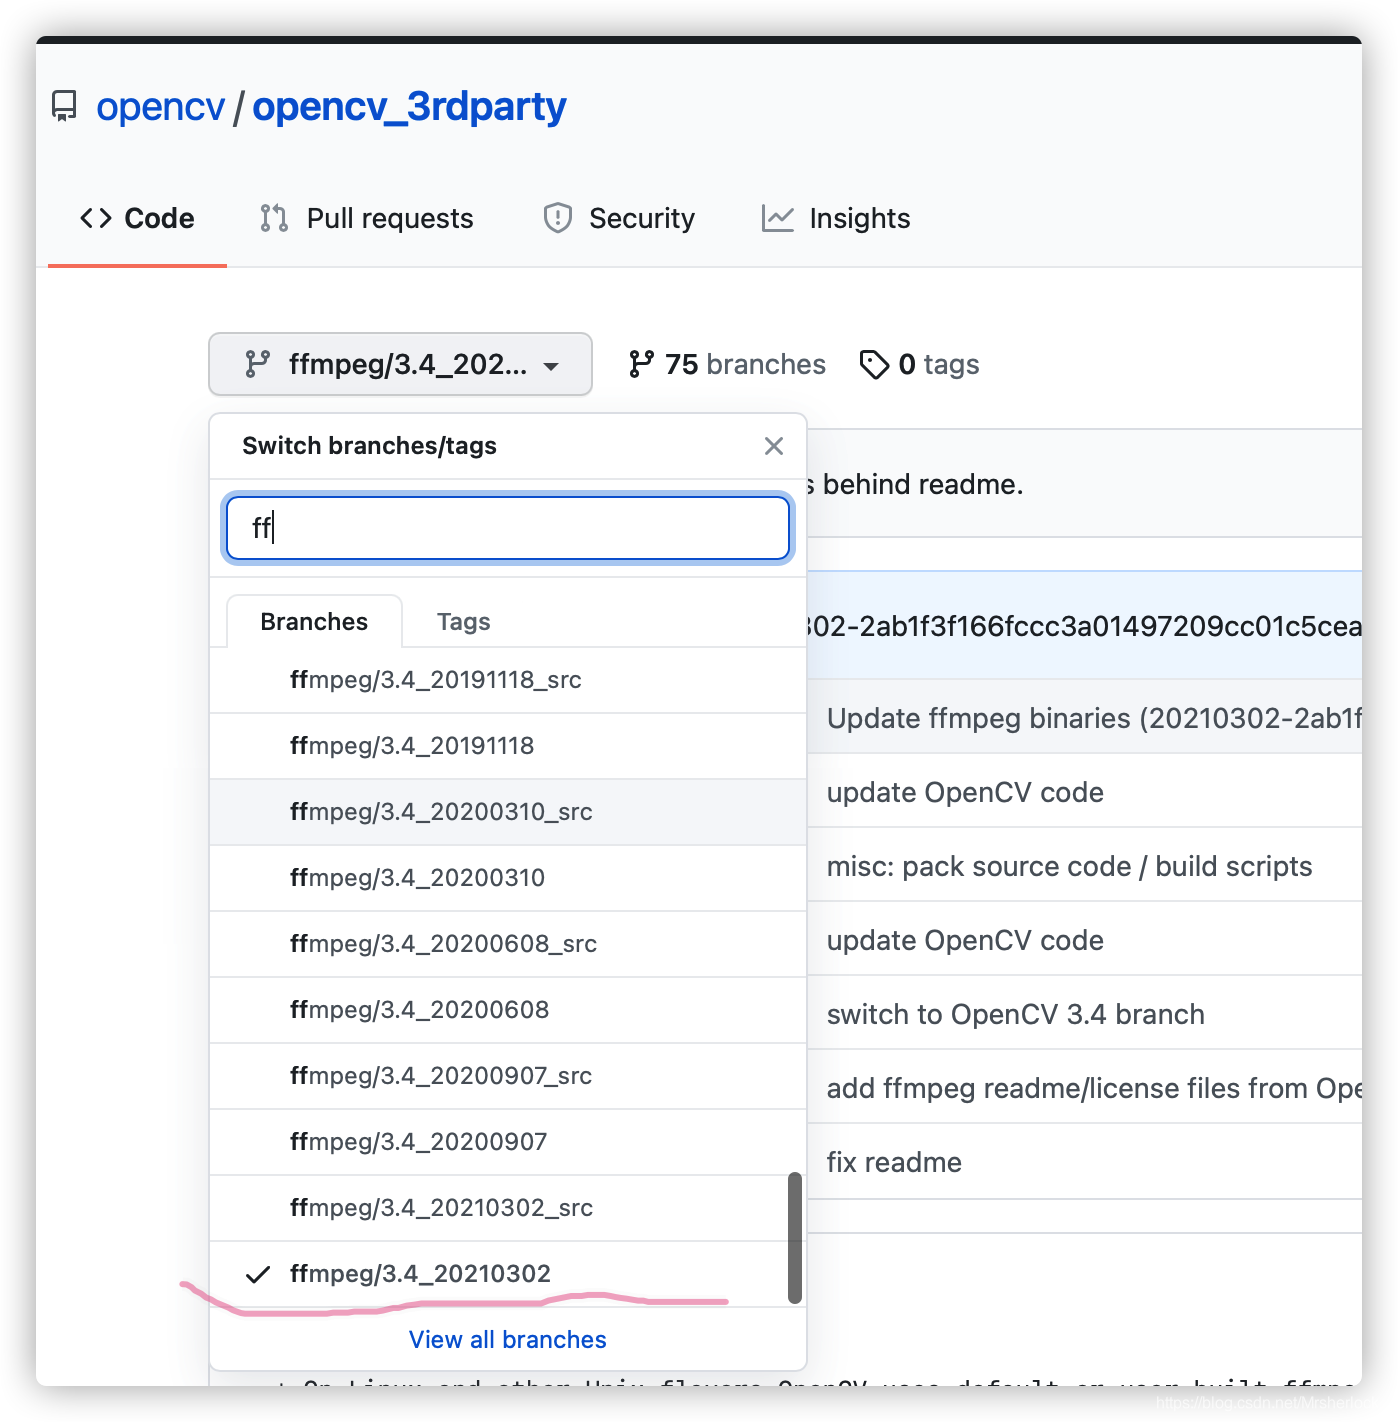Viewport: 1398px width, 1422px height.
Task: Click the branch icon beside 75 branches
Action: tap(641, 364)
